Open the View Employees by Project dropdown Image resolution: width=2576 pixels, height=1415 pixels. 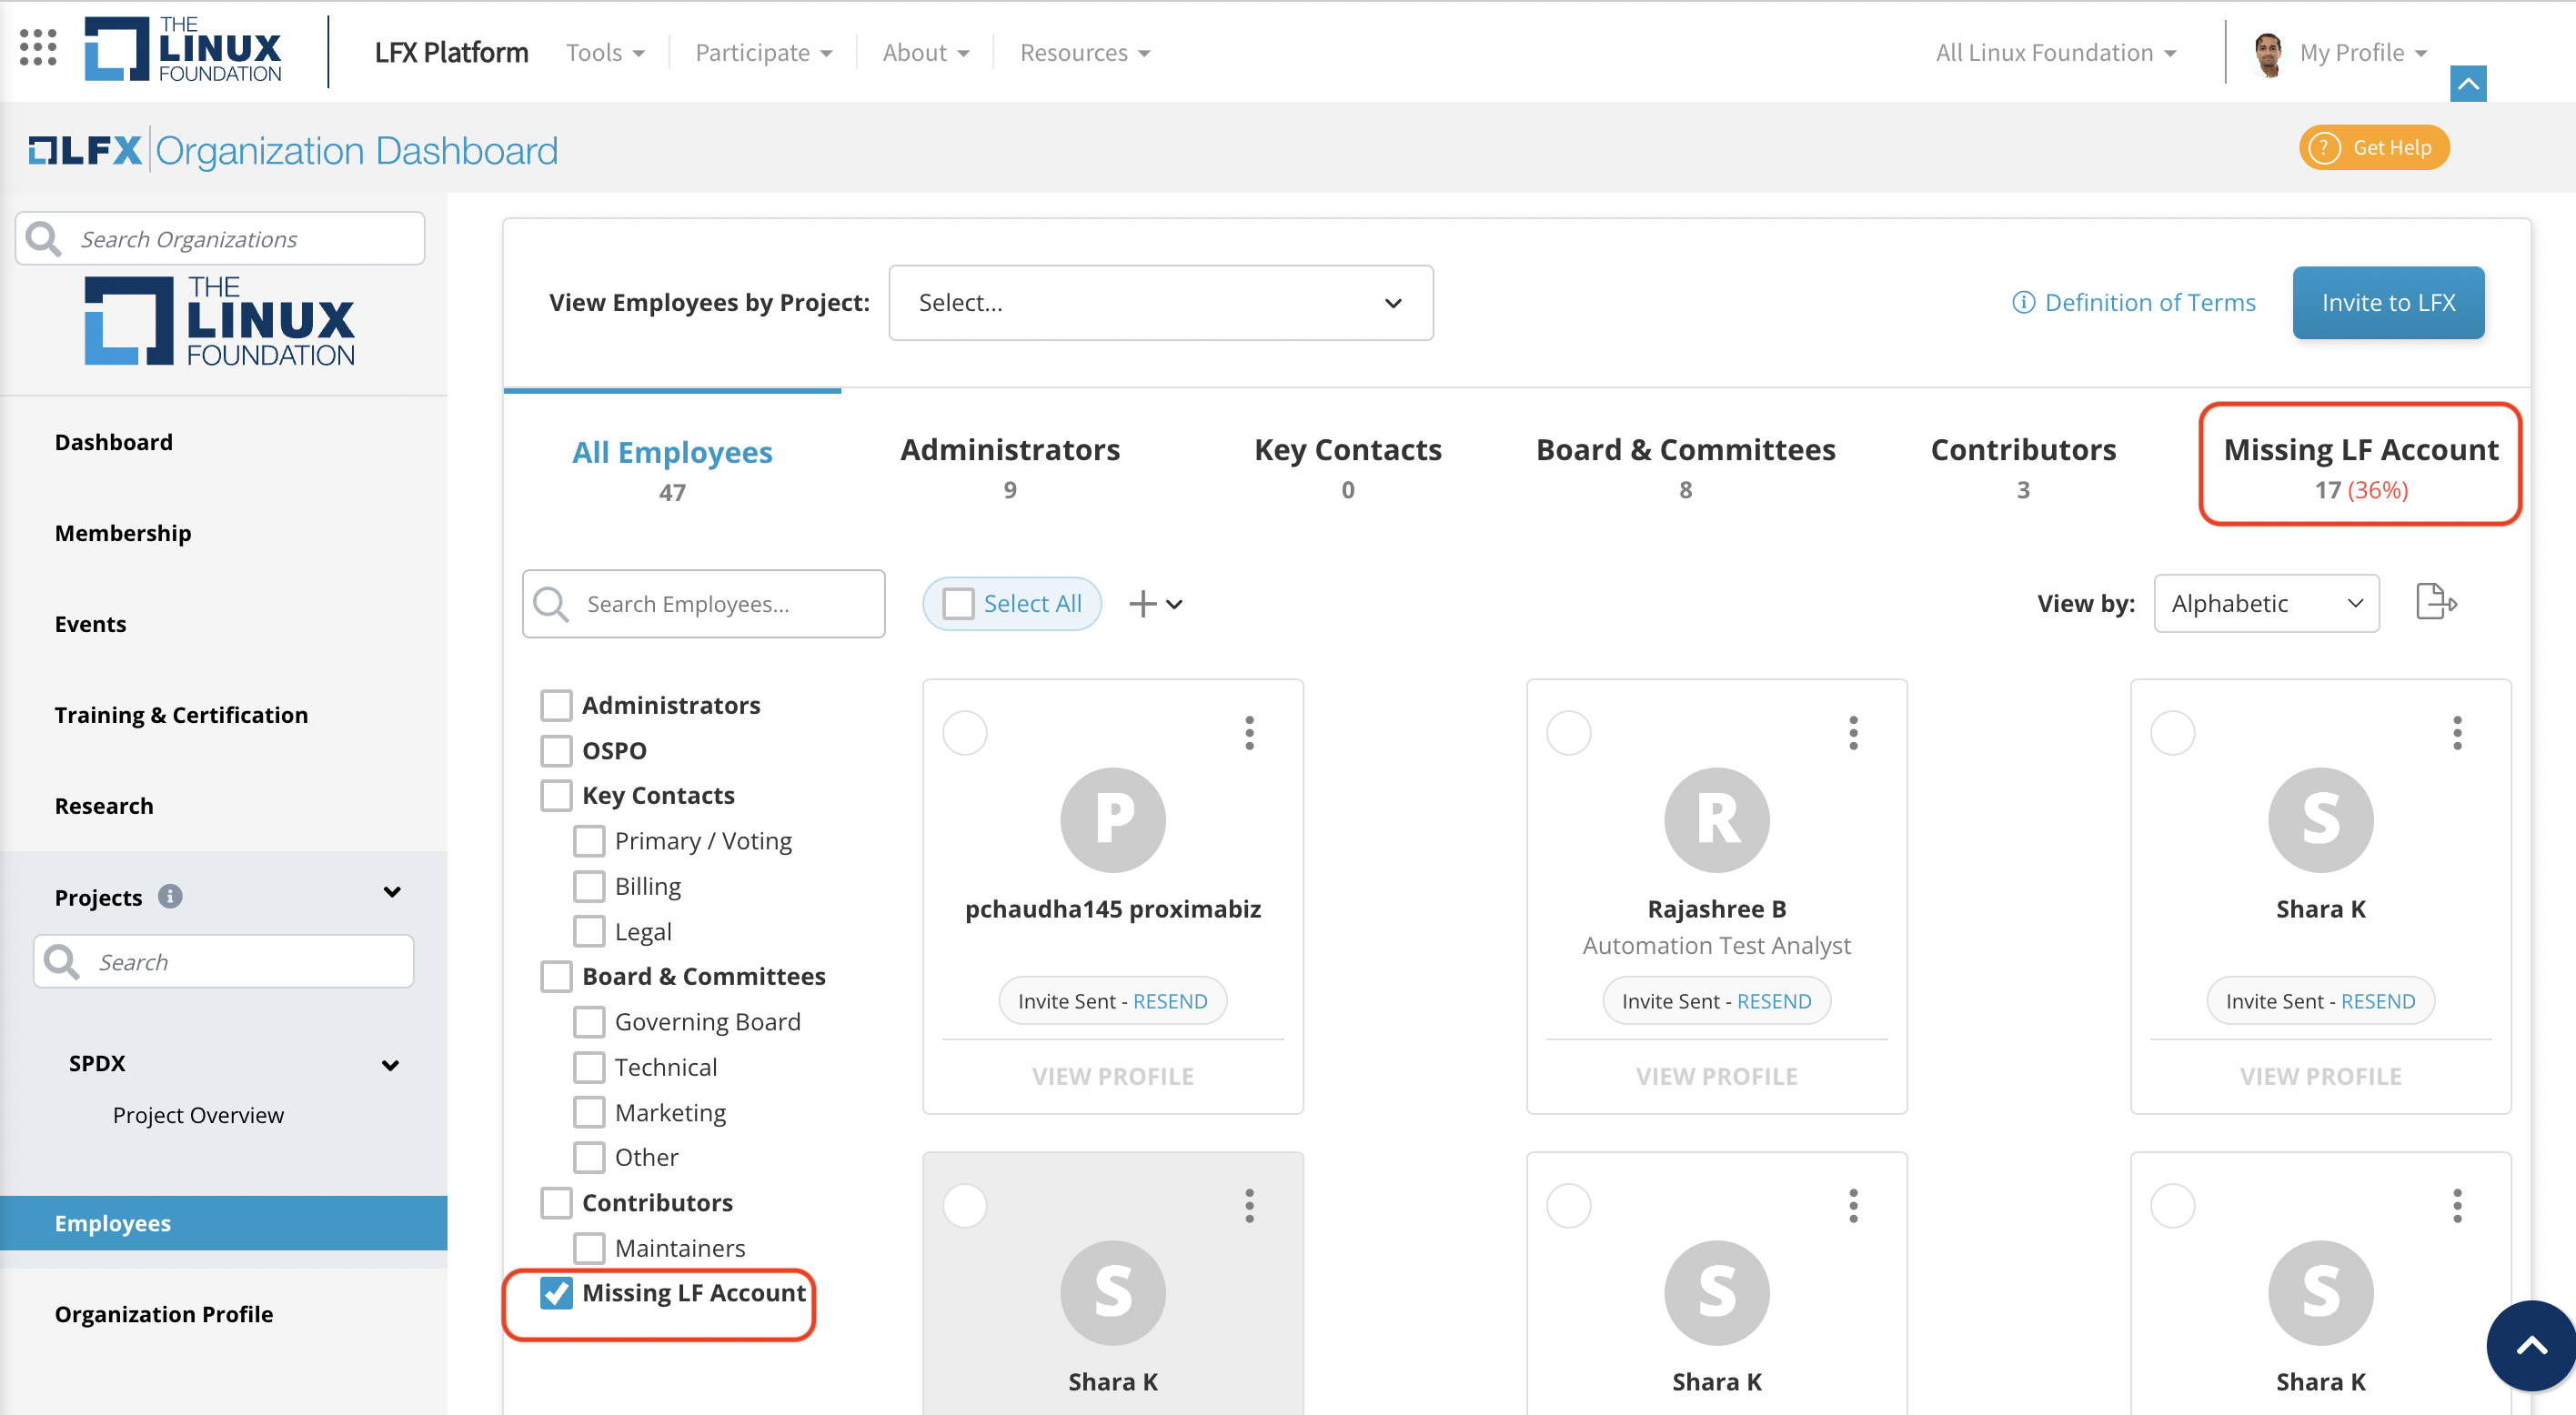1160,303
